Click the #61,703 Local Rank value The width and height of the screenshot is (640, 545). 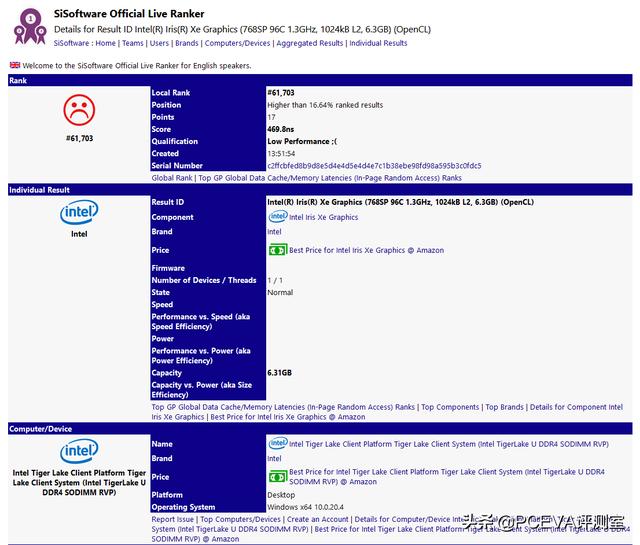[x=281, y=93]
